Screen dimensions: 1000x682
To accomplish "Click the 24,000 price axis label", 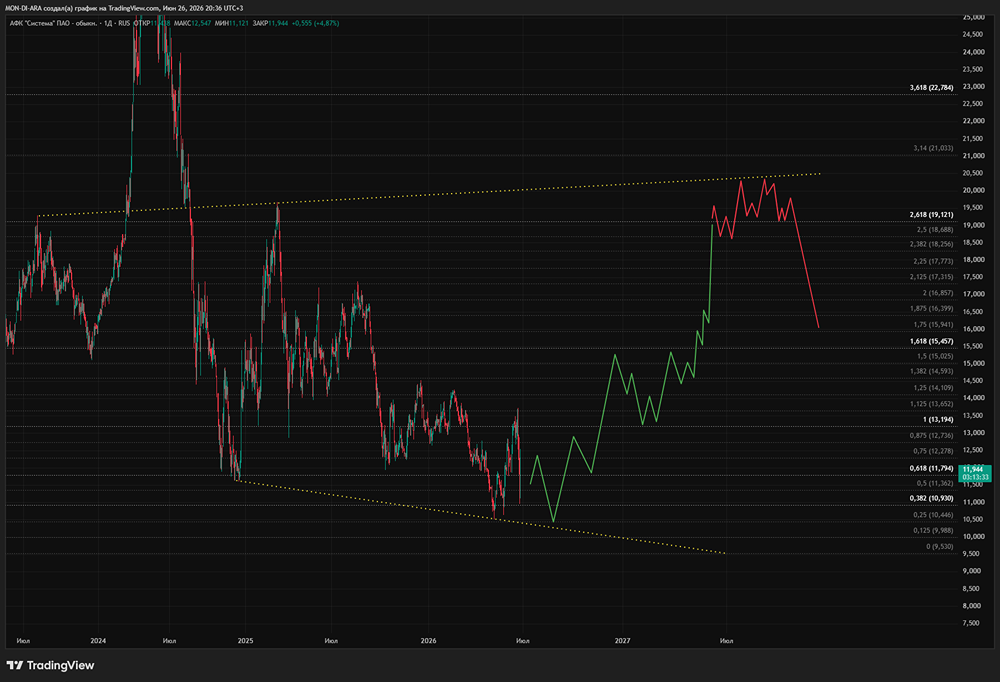I will tap(973, 52).
